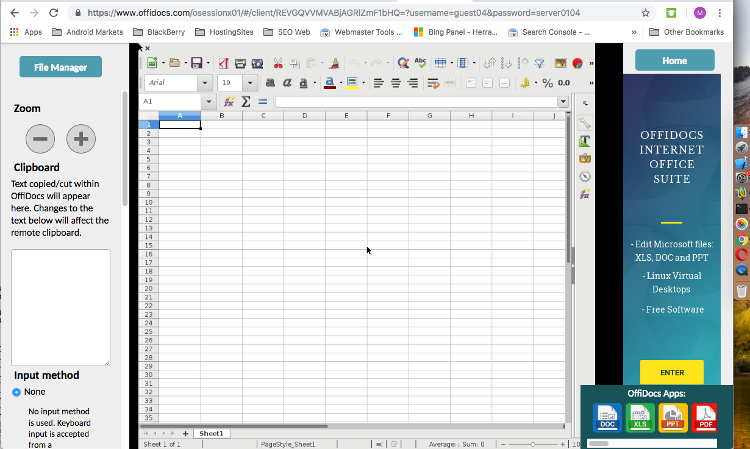The height and width of the screenshot is (449, 750).
Task: Click the Export as PDF icon
Action: 223,62
